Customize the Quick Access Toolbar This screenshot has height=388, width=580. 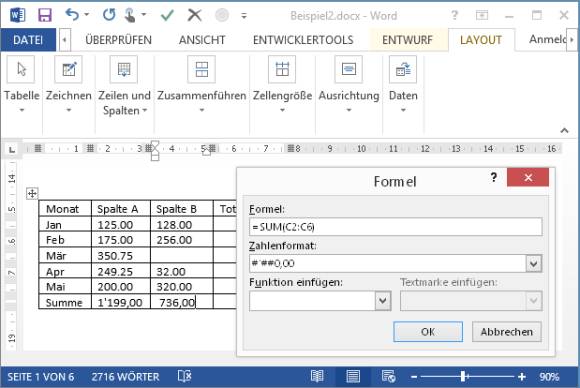(x=244, y=16)
